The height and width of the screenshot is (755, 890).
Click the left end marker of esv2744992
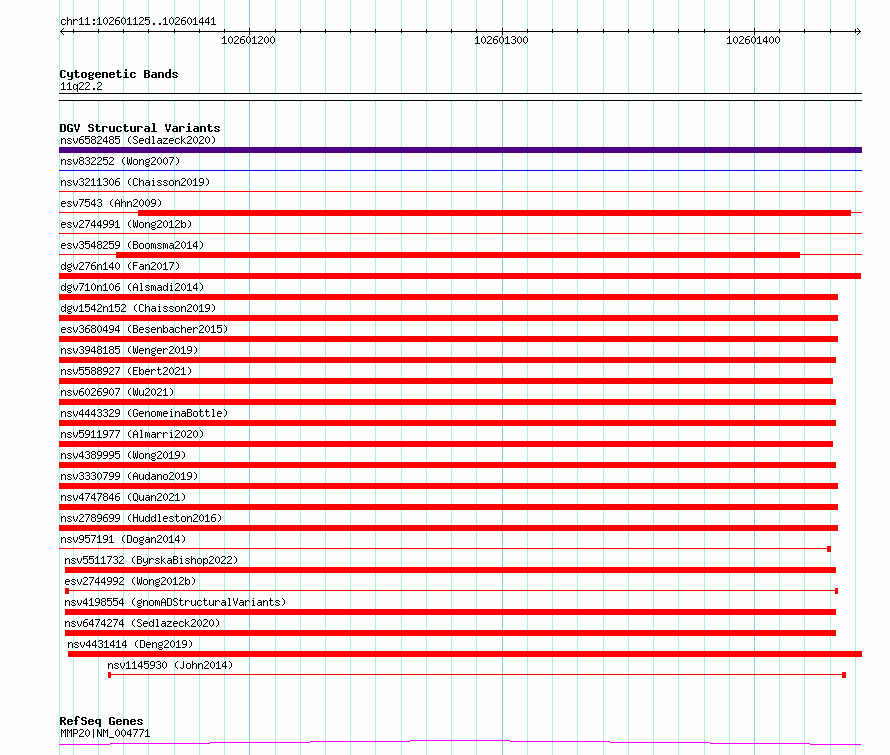67,591
